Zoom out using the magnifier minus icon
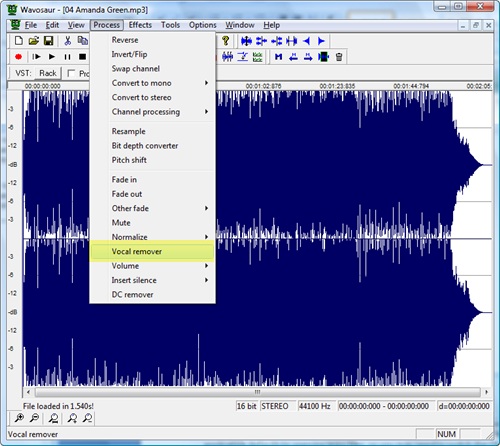500x446 pixels. click(34, 418)
